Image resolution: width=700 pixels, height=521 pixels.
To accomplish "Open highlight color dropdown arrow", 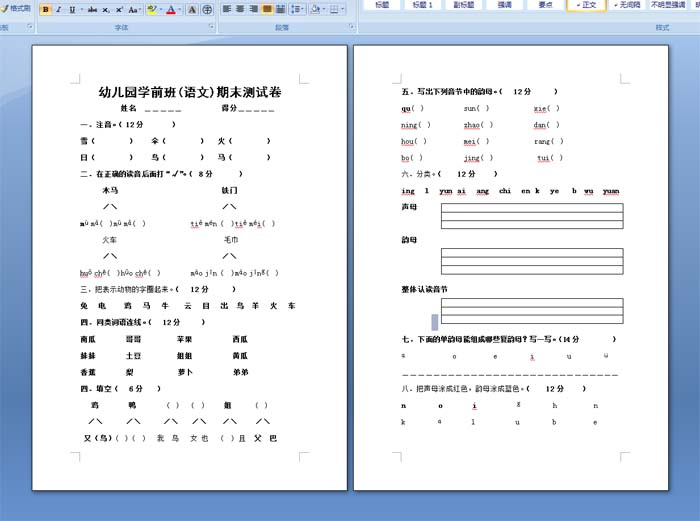I will coord(161,9).
